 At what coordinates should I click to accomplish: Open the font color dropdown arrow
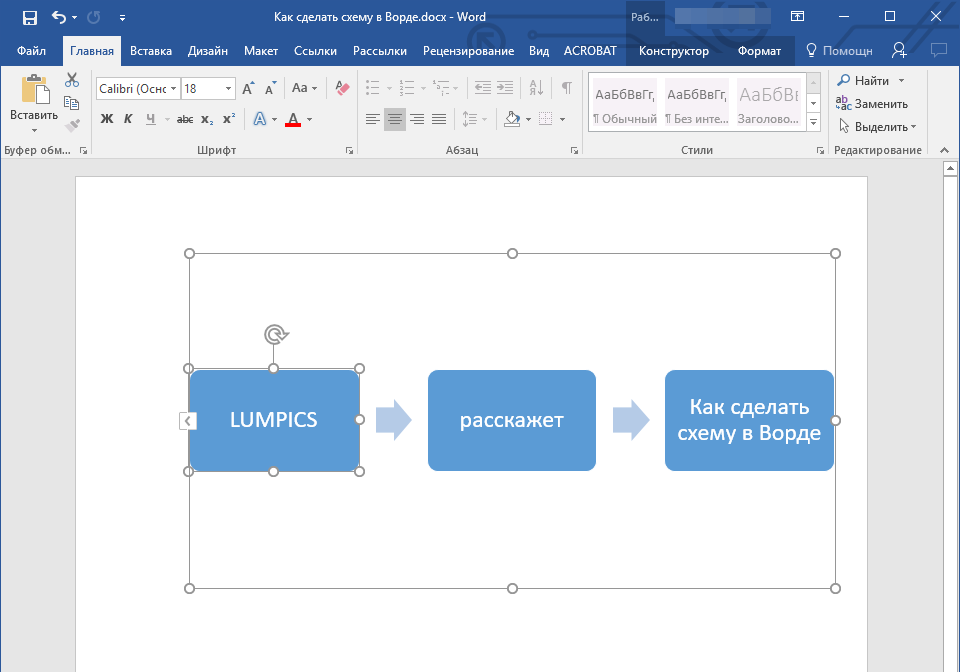tap(310, 119)
